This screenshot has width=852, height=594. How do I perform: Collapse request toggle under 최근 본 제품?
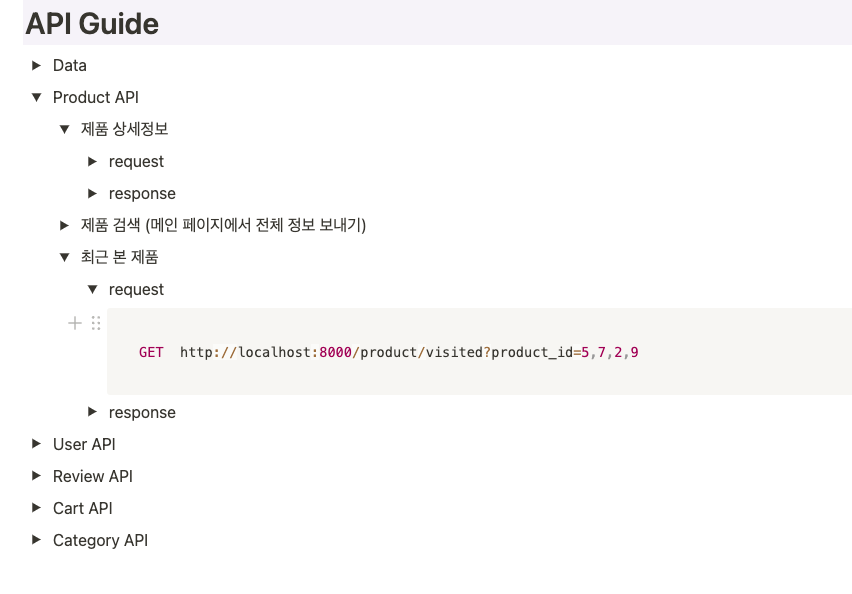pyautogui.click(x=92, y=289)
